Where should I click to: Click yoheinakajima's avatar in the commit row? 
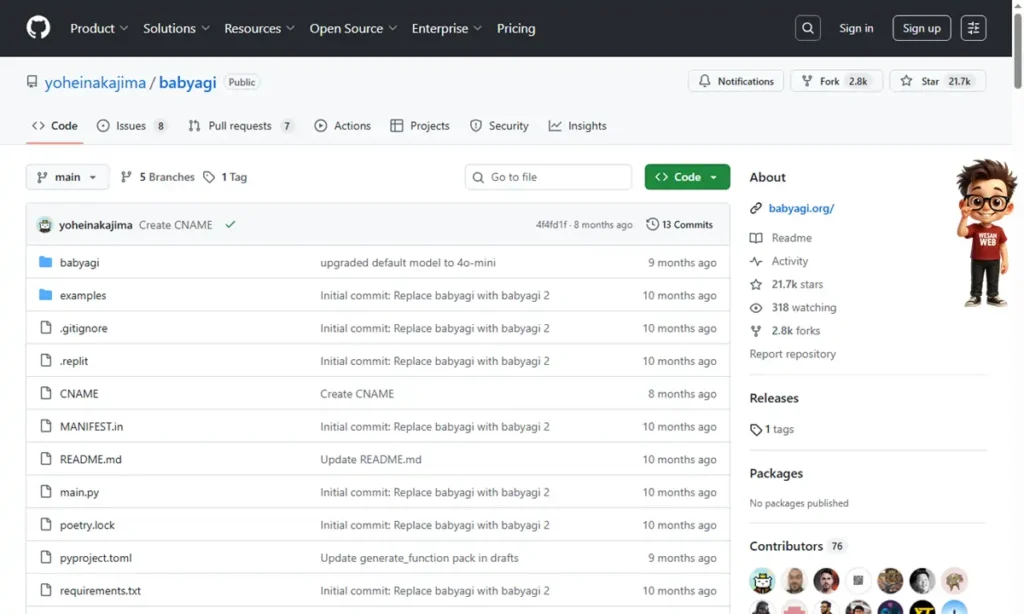[44, 225]
